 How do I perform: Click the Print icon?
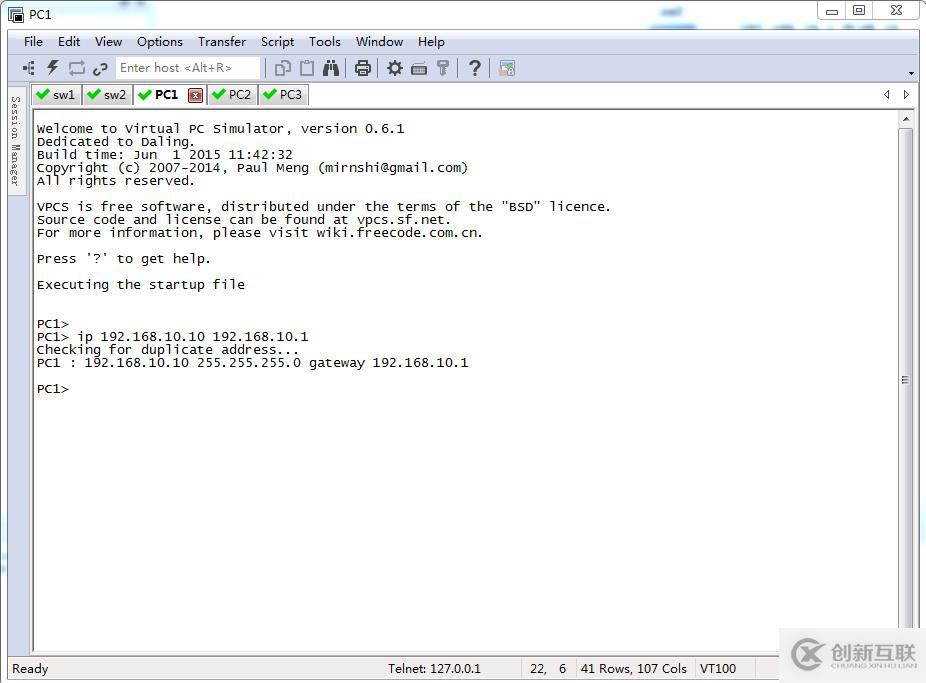(363, 68)
